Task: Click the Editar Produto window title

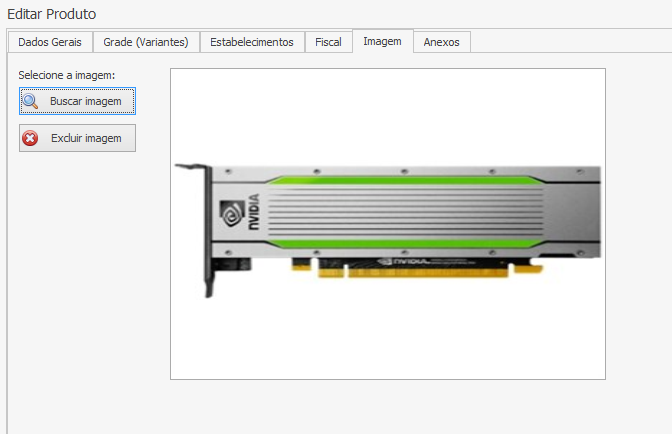Action: (x=52, y=13)
